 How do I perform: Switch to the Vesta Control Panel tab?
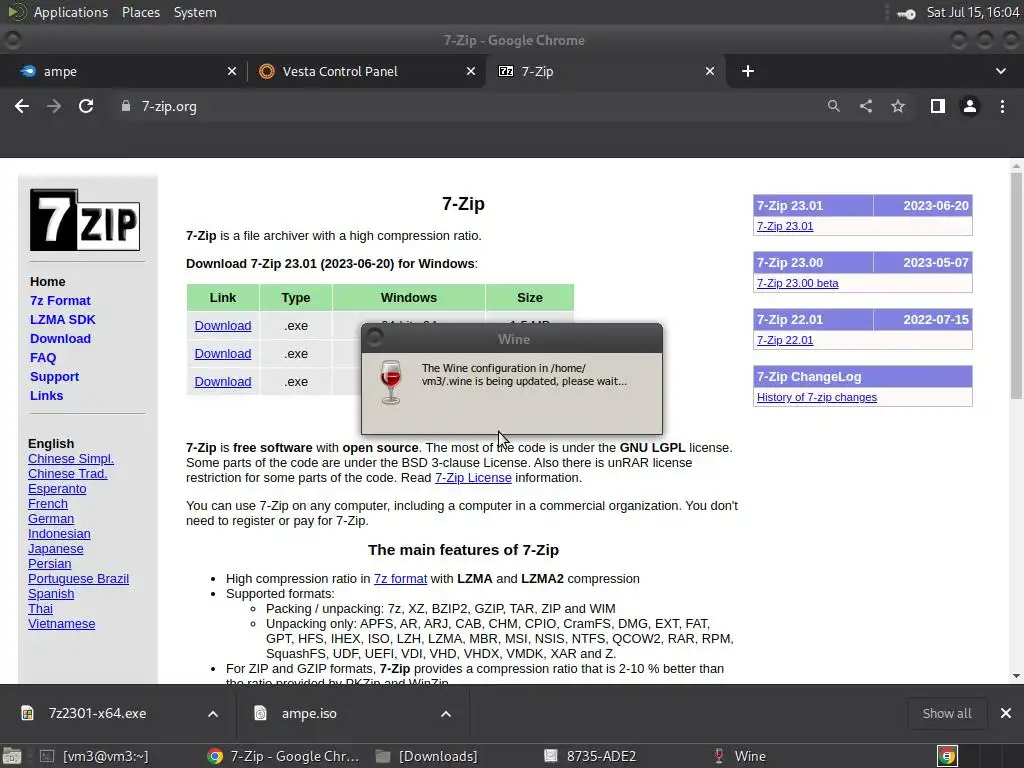(367, 71)
